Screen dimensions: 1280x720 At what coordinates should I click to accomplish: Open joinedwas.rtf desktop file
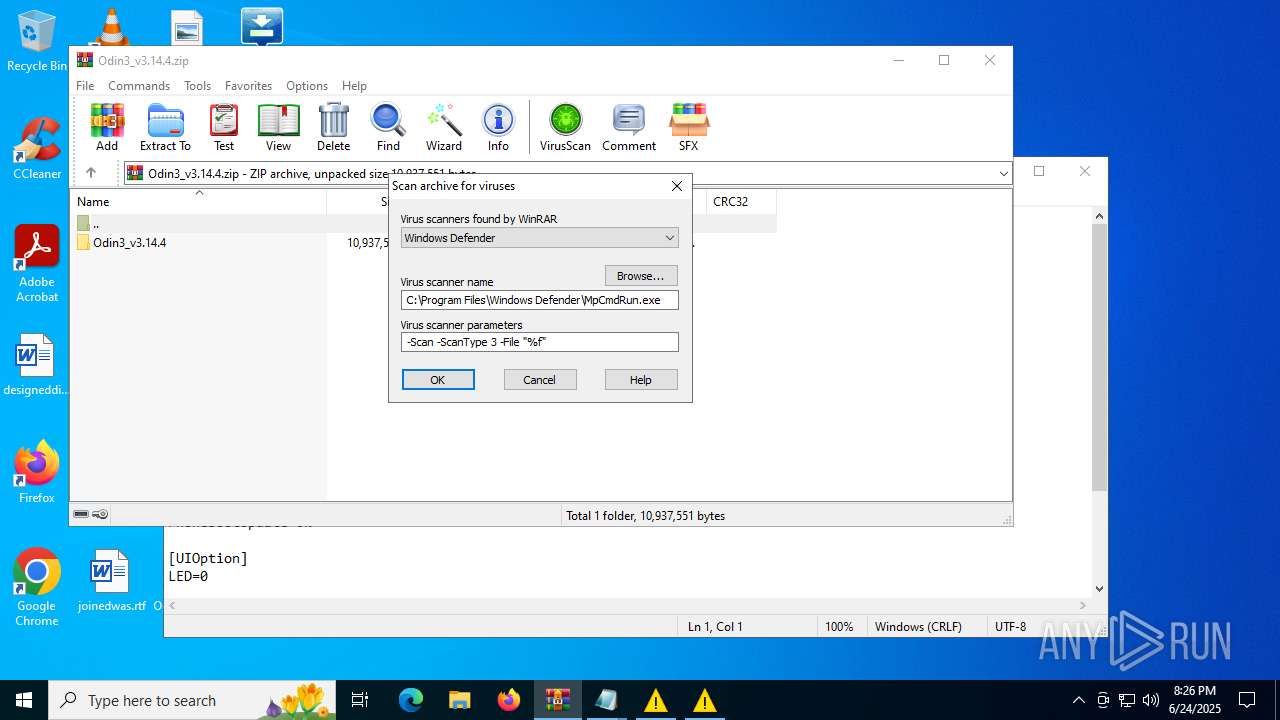pos(111,581)
